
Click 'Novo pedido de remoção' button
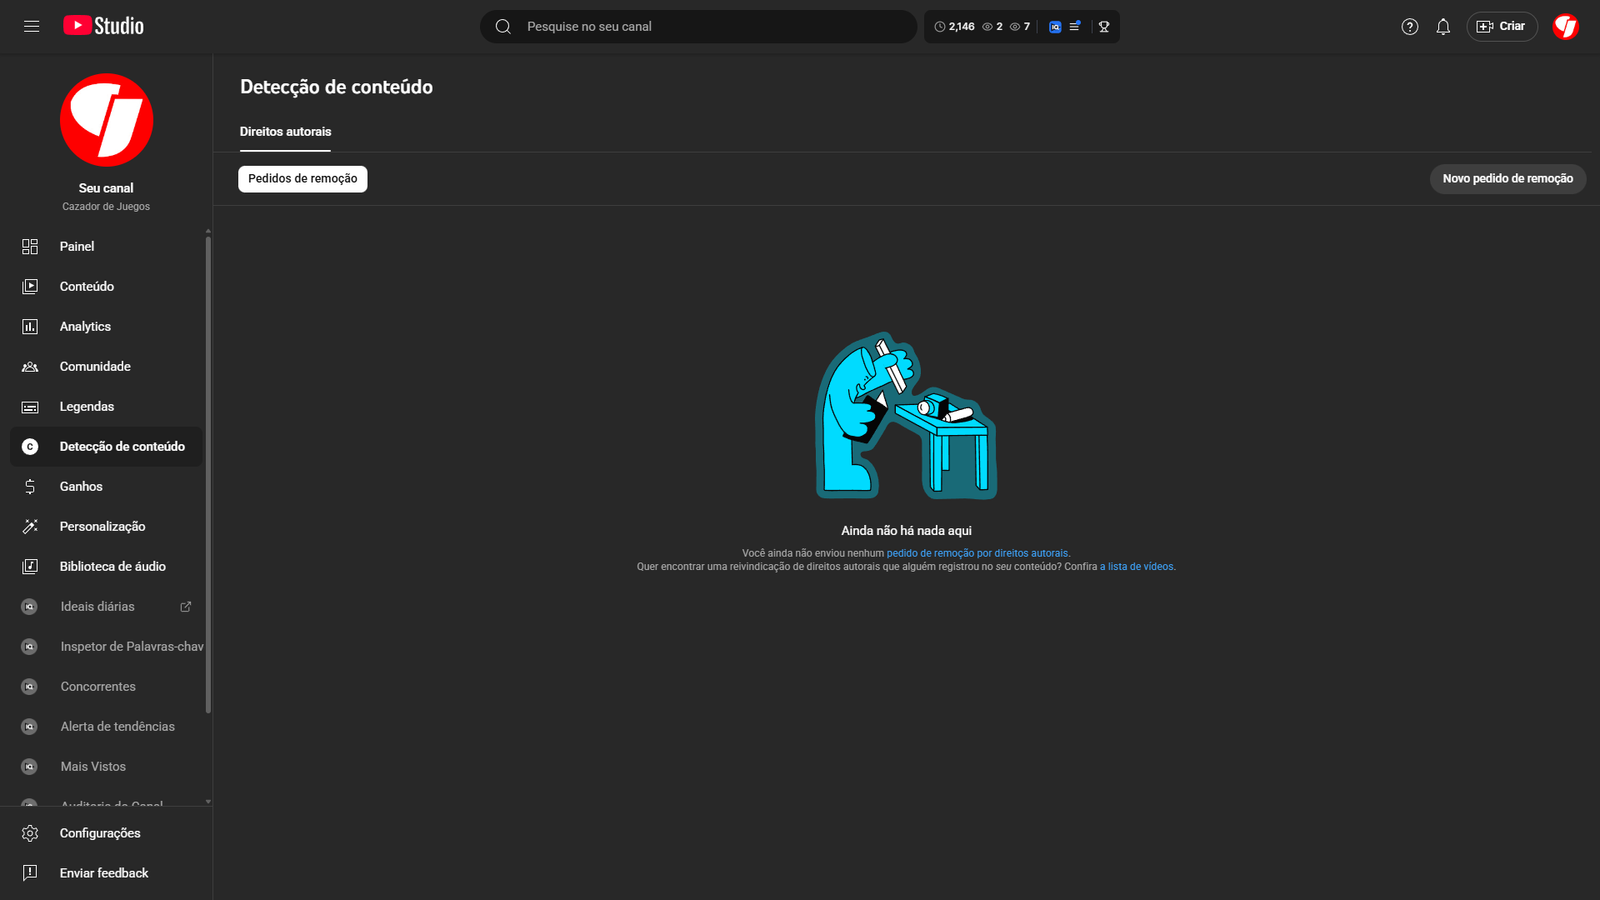tap(1508, 179)
